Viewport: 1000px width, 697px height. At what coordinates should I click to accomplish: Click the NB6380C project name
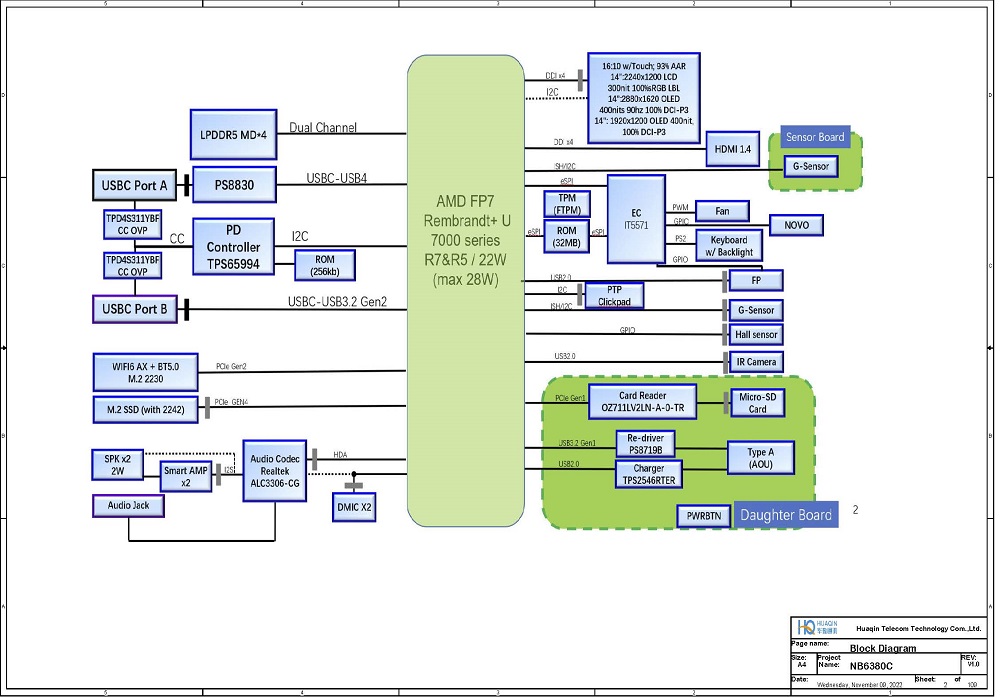[871, 666]
